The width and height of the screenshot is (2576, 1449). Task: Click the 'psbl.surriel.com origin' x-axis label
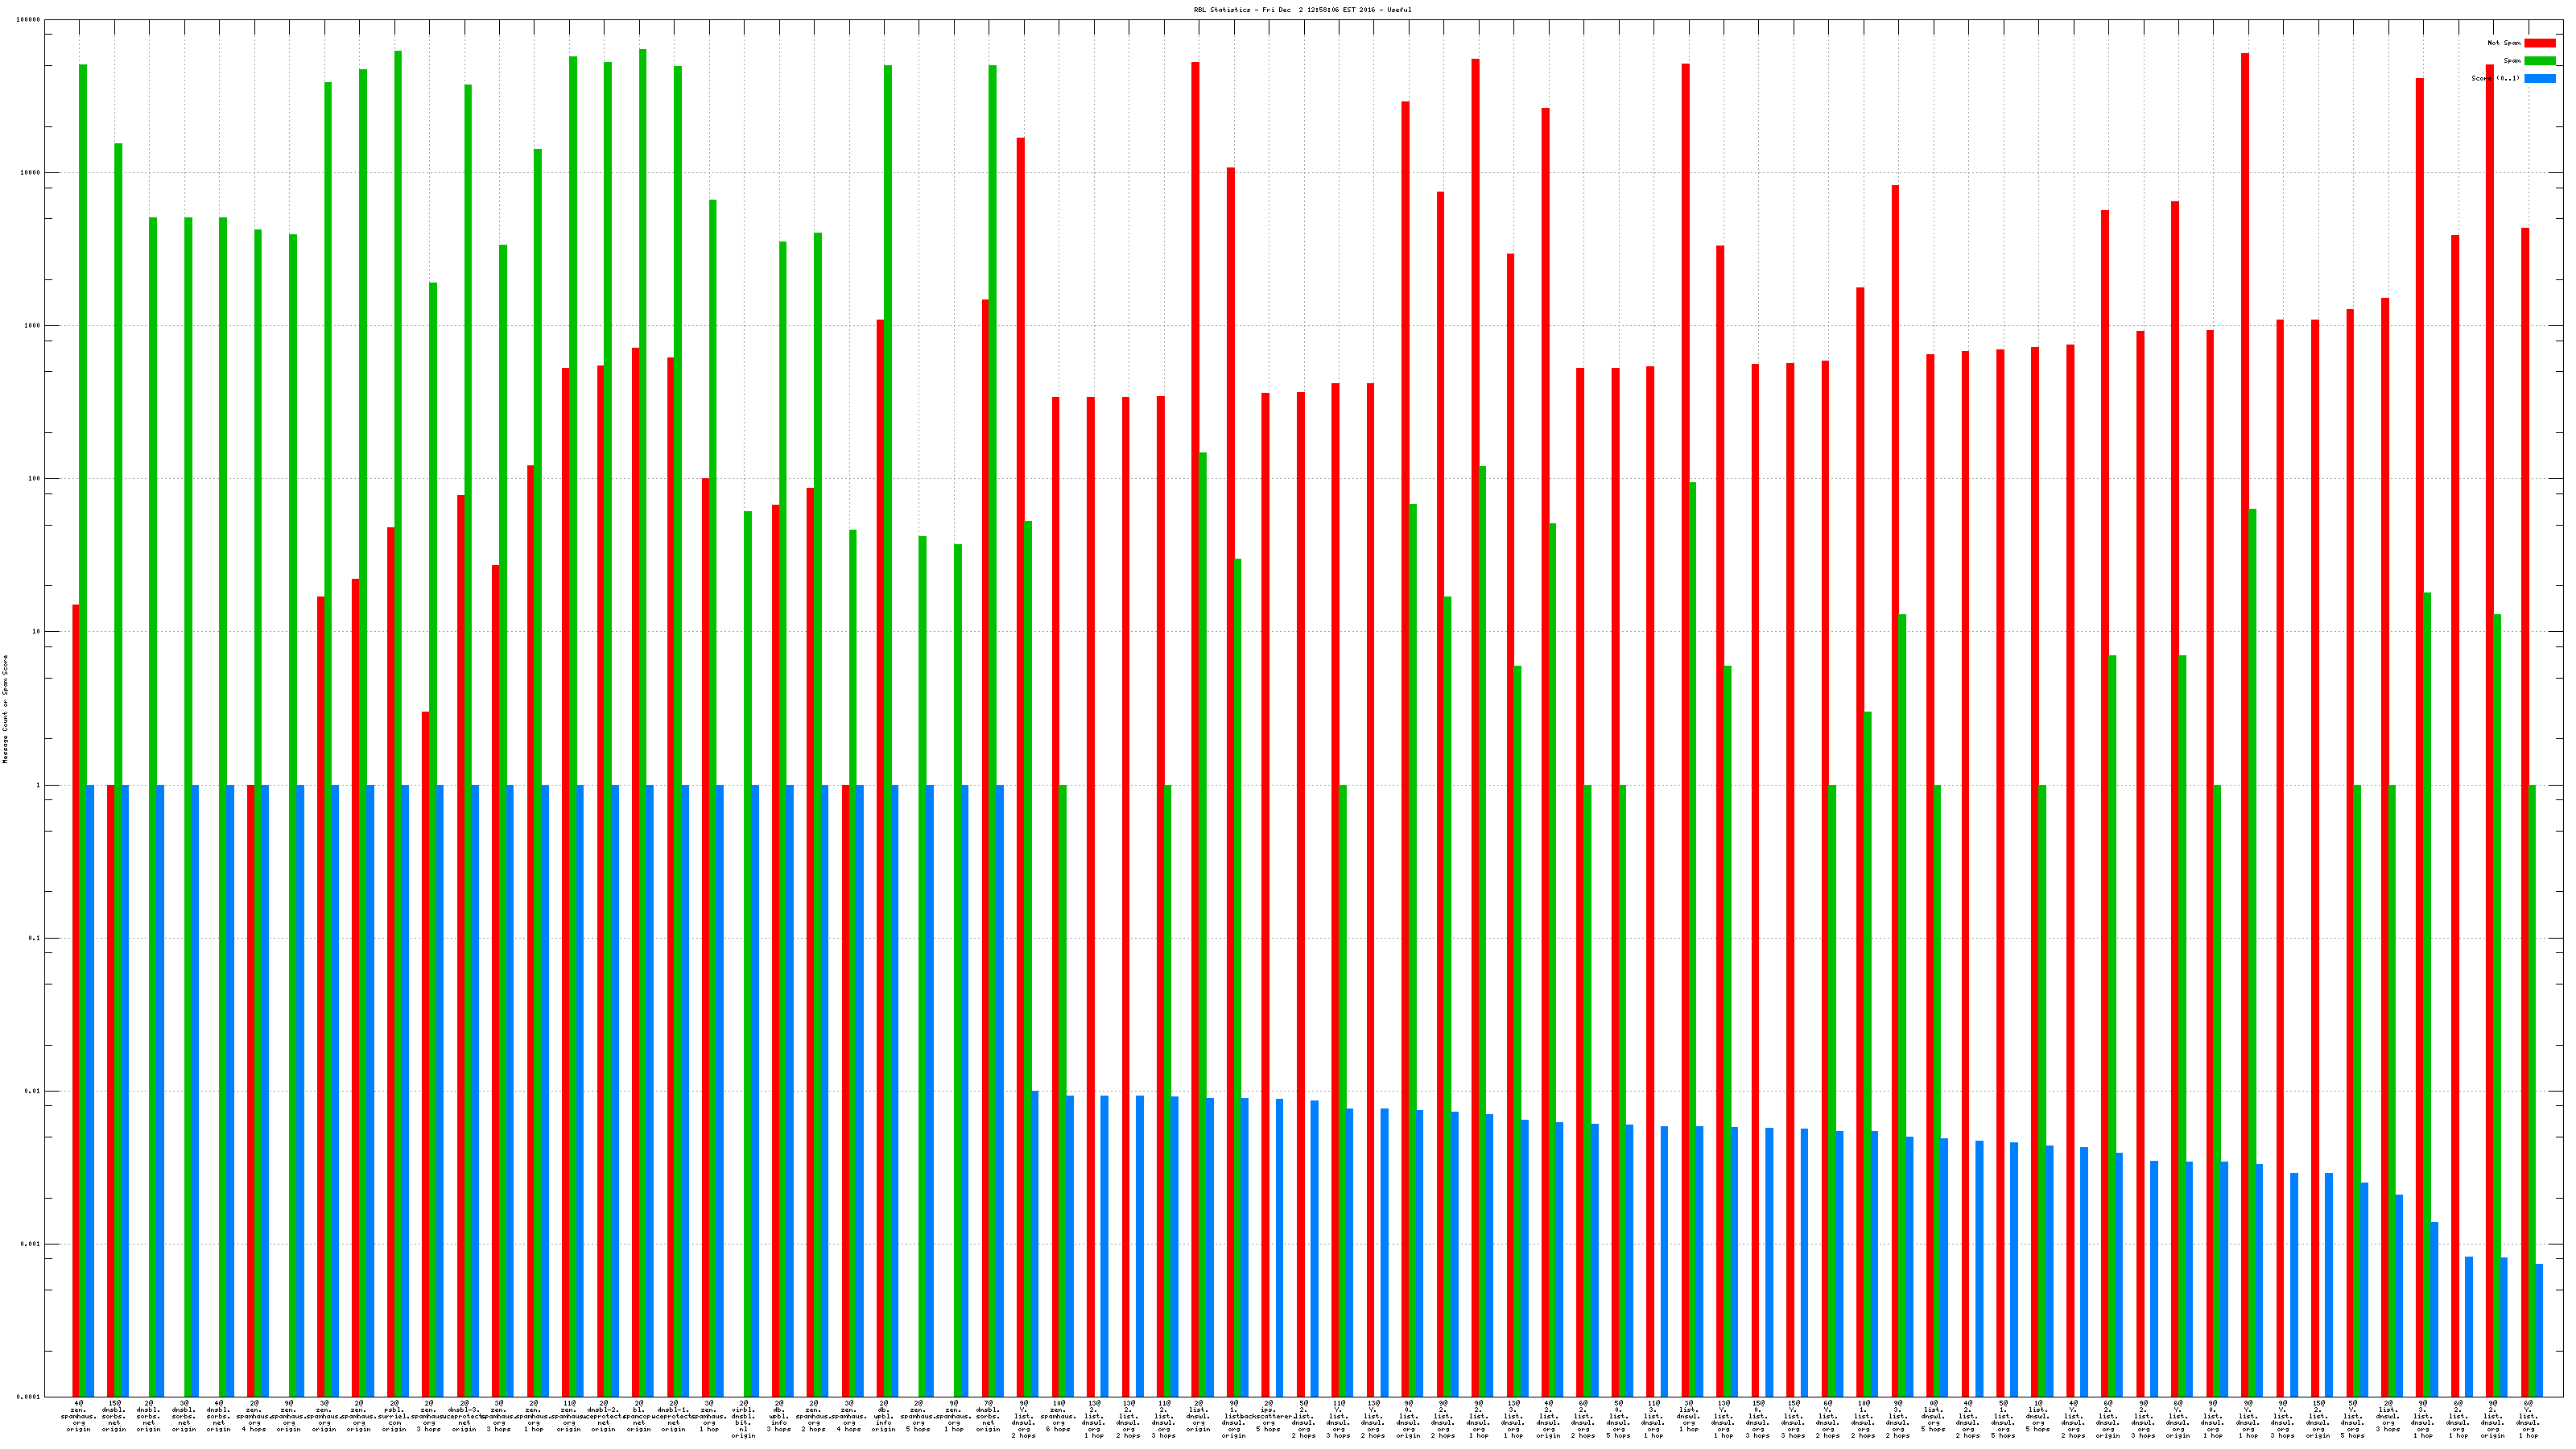coord(394,1416)
